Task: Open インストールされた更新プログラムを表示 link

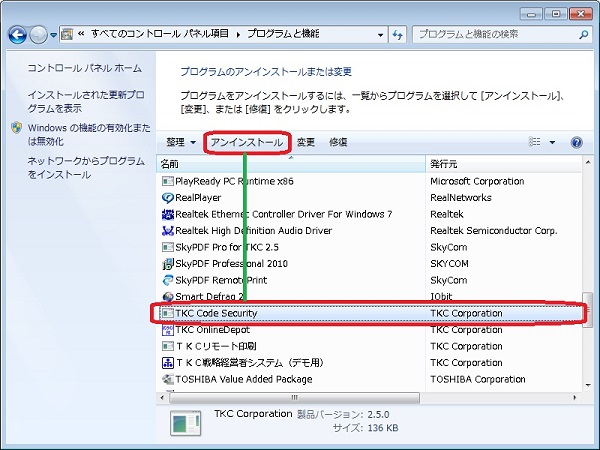Action: 86,101
